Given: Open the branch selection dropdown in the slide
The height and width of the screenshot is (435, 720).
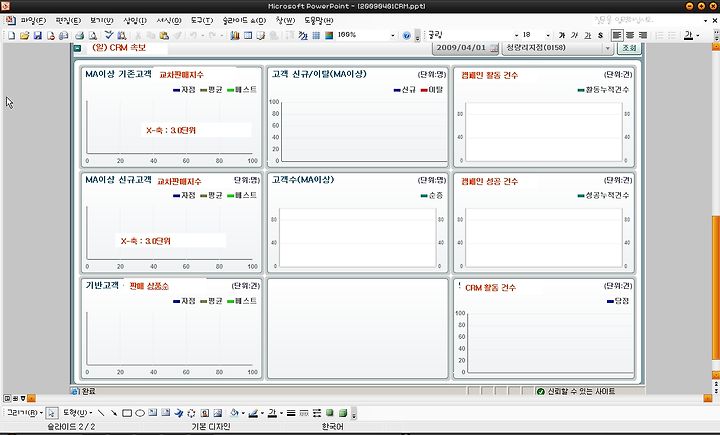Looking at the screenshot, I should coord(608,48).
